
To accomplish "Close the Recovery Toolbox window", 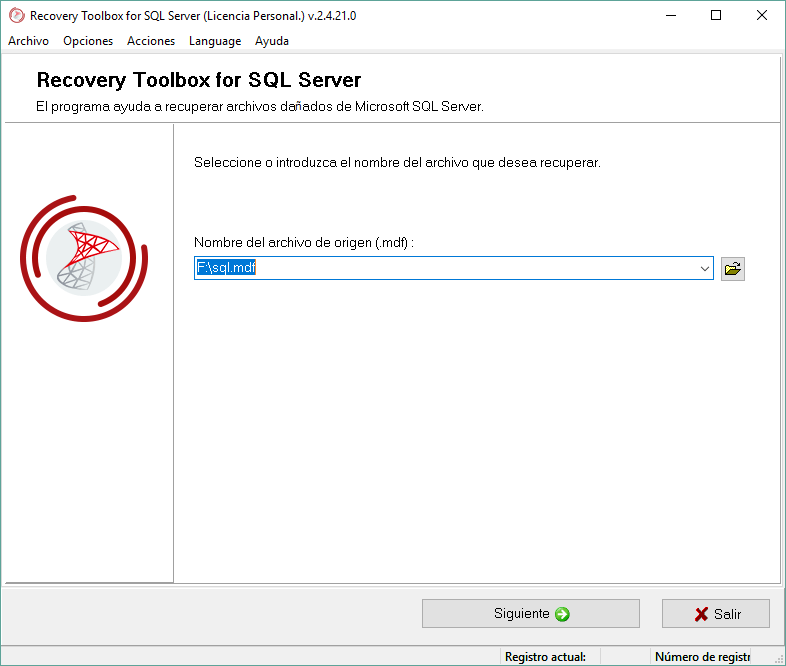I will tap(762, 16).
